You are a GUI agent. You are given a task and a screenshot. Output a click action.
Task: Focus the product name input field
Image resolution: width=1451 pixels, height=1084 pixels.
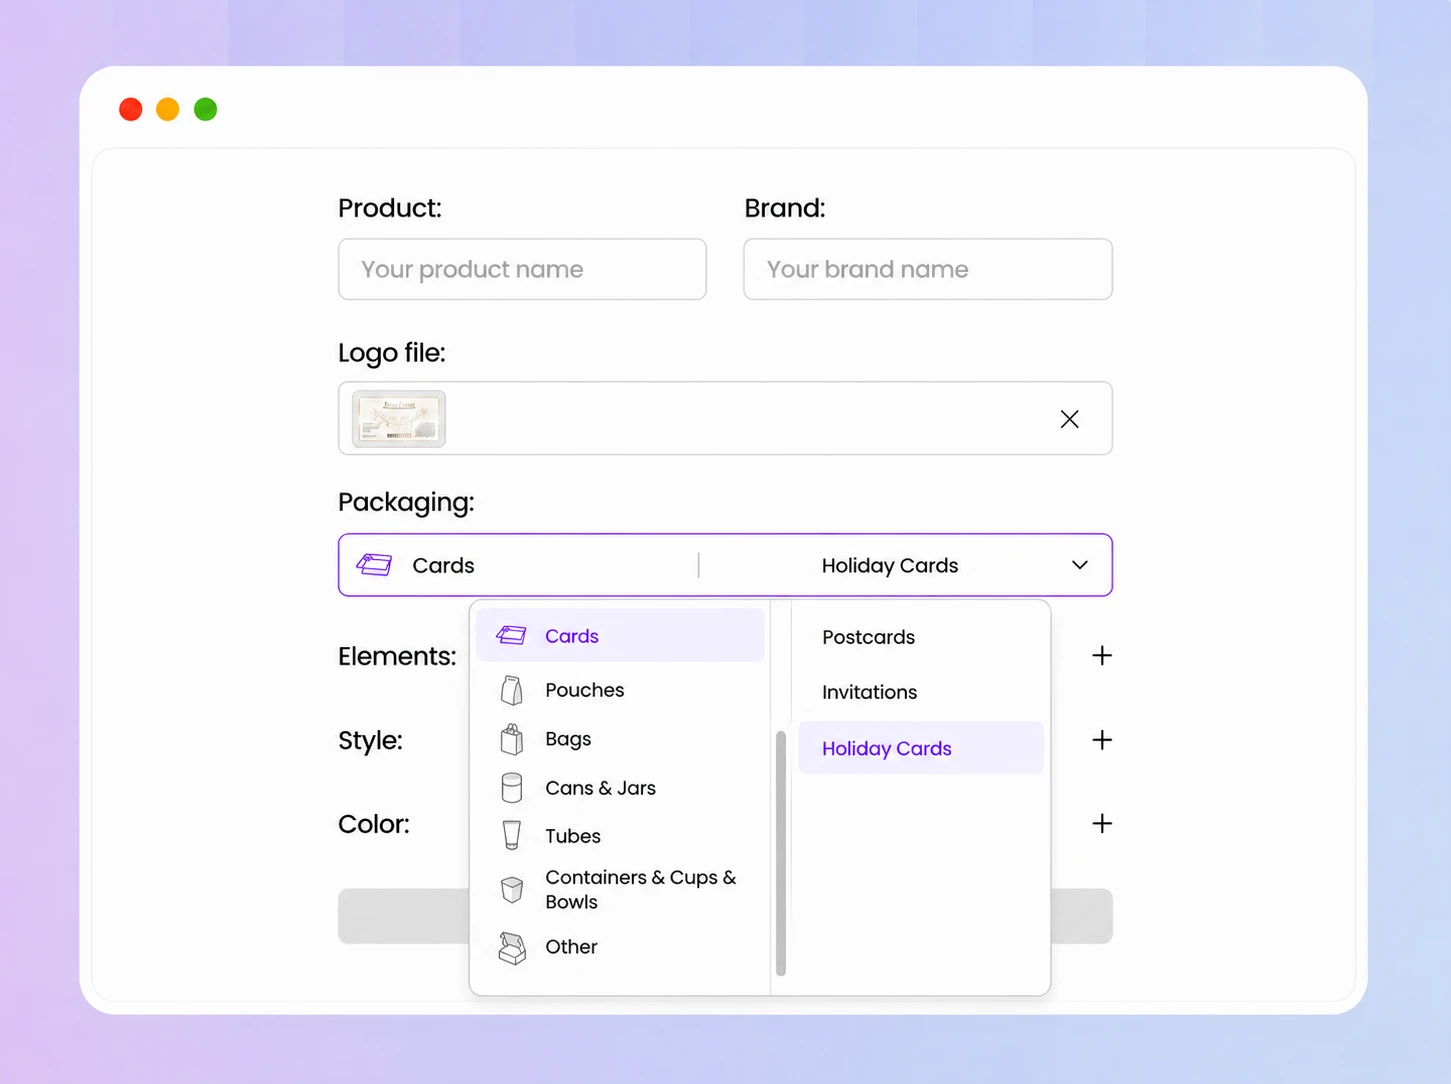pyautogui.click(x=522, y=269)
